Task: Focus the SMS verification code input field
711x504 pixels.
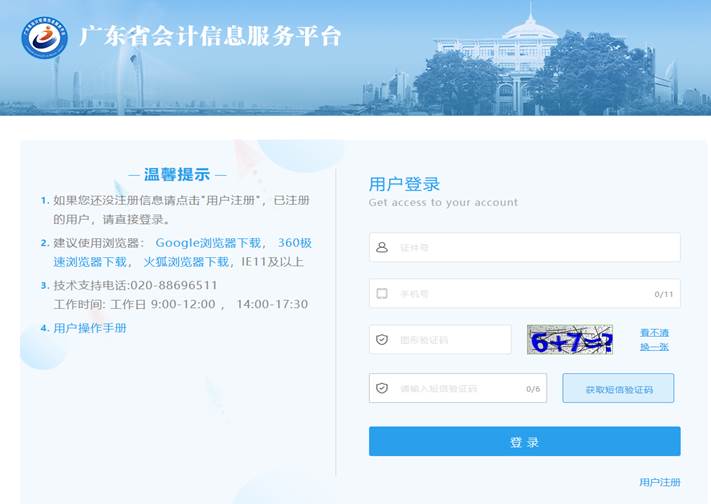Action: [458, 388]
